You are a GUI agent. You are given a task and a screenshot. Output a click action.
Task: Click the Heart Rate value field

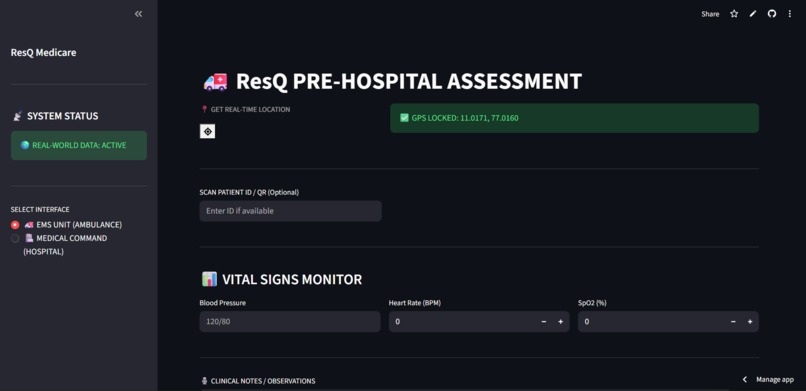point(462,322)
